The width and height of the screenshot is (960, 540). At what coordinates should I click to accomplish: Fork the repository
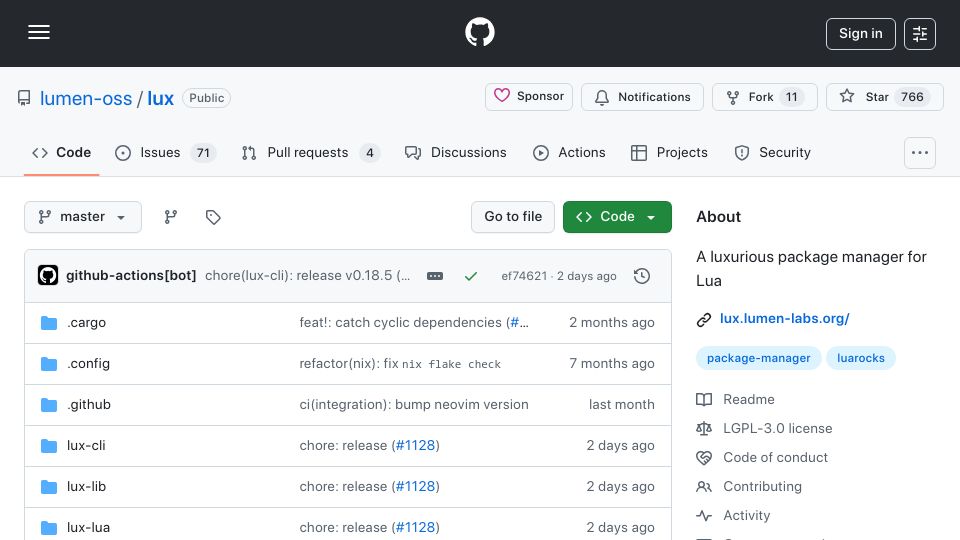(765, 97)
